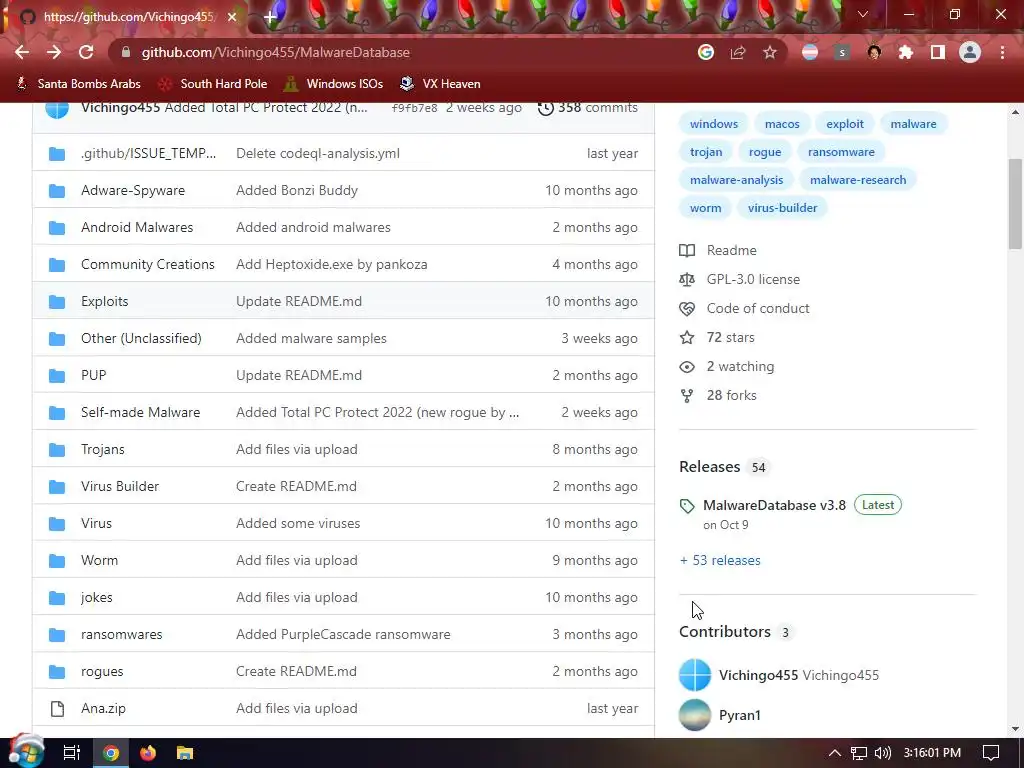1024x768 pixels.
Task: Toggle the browser side panel icon
Action: 938,52
